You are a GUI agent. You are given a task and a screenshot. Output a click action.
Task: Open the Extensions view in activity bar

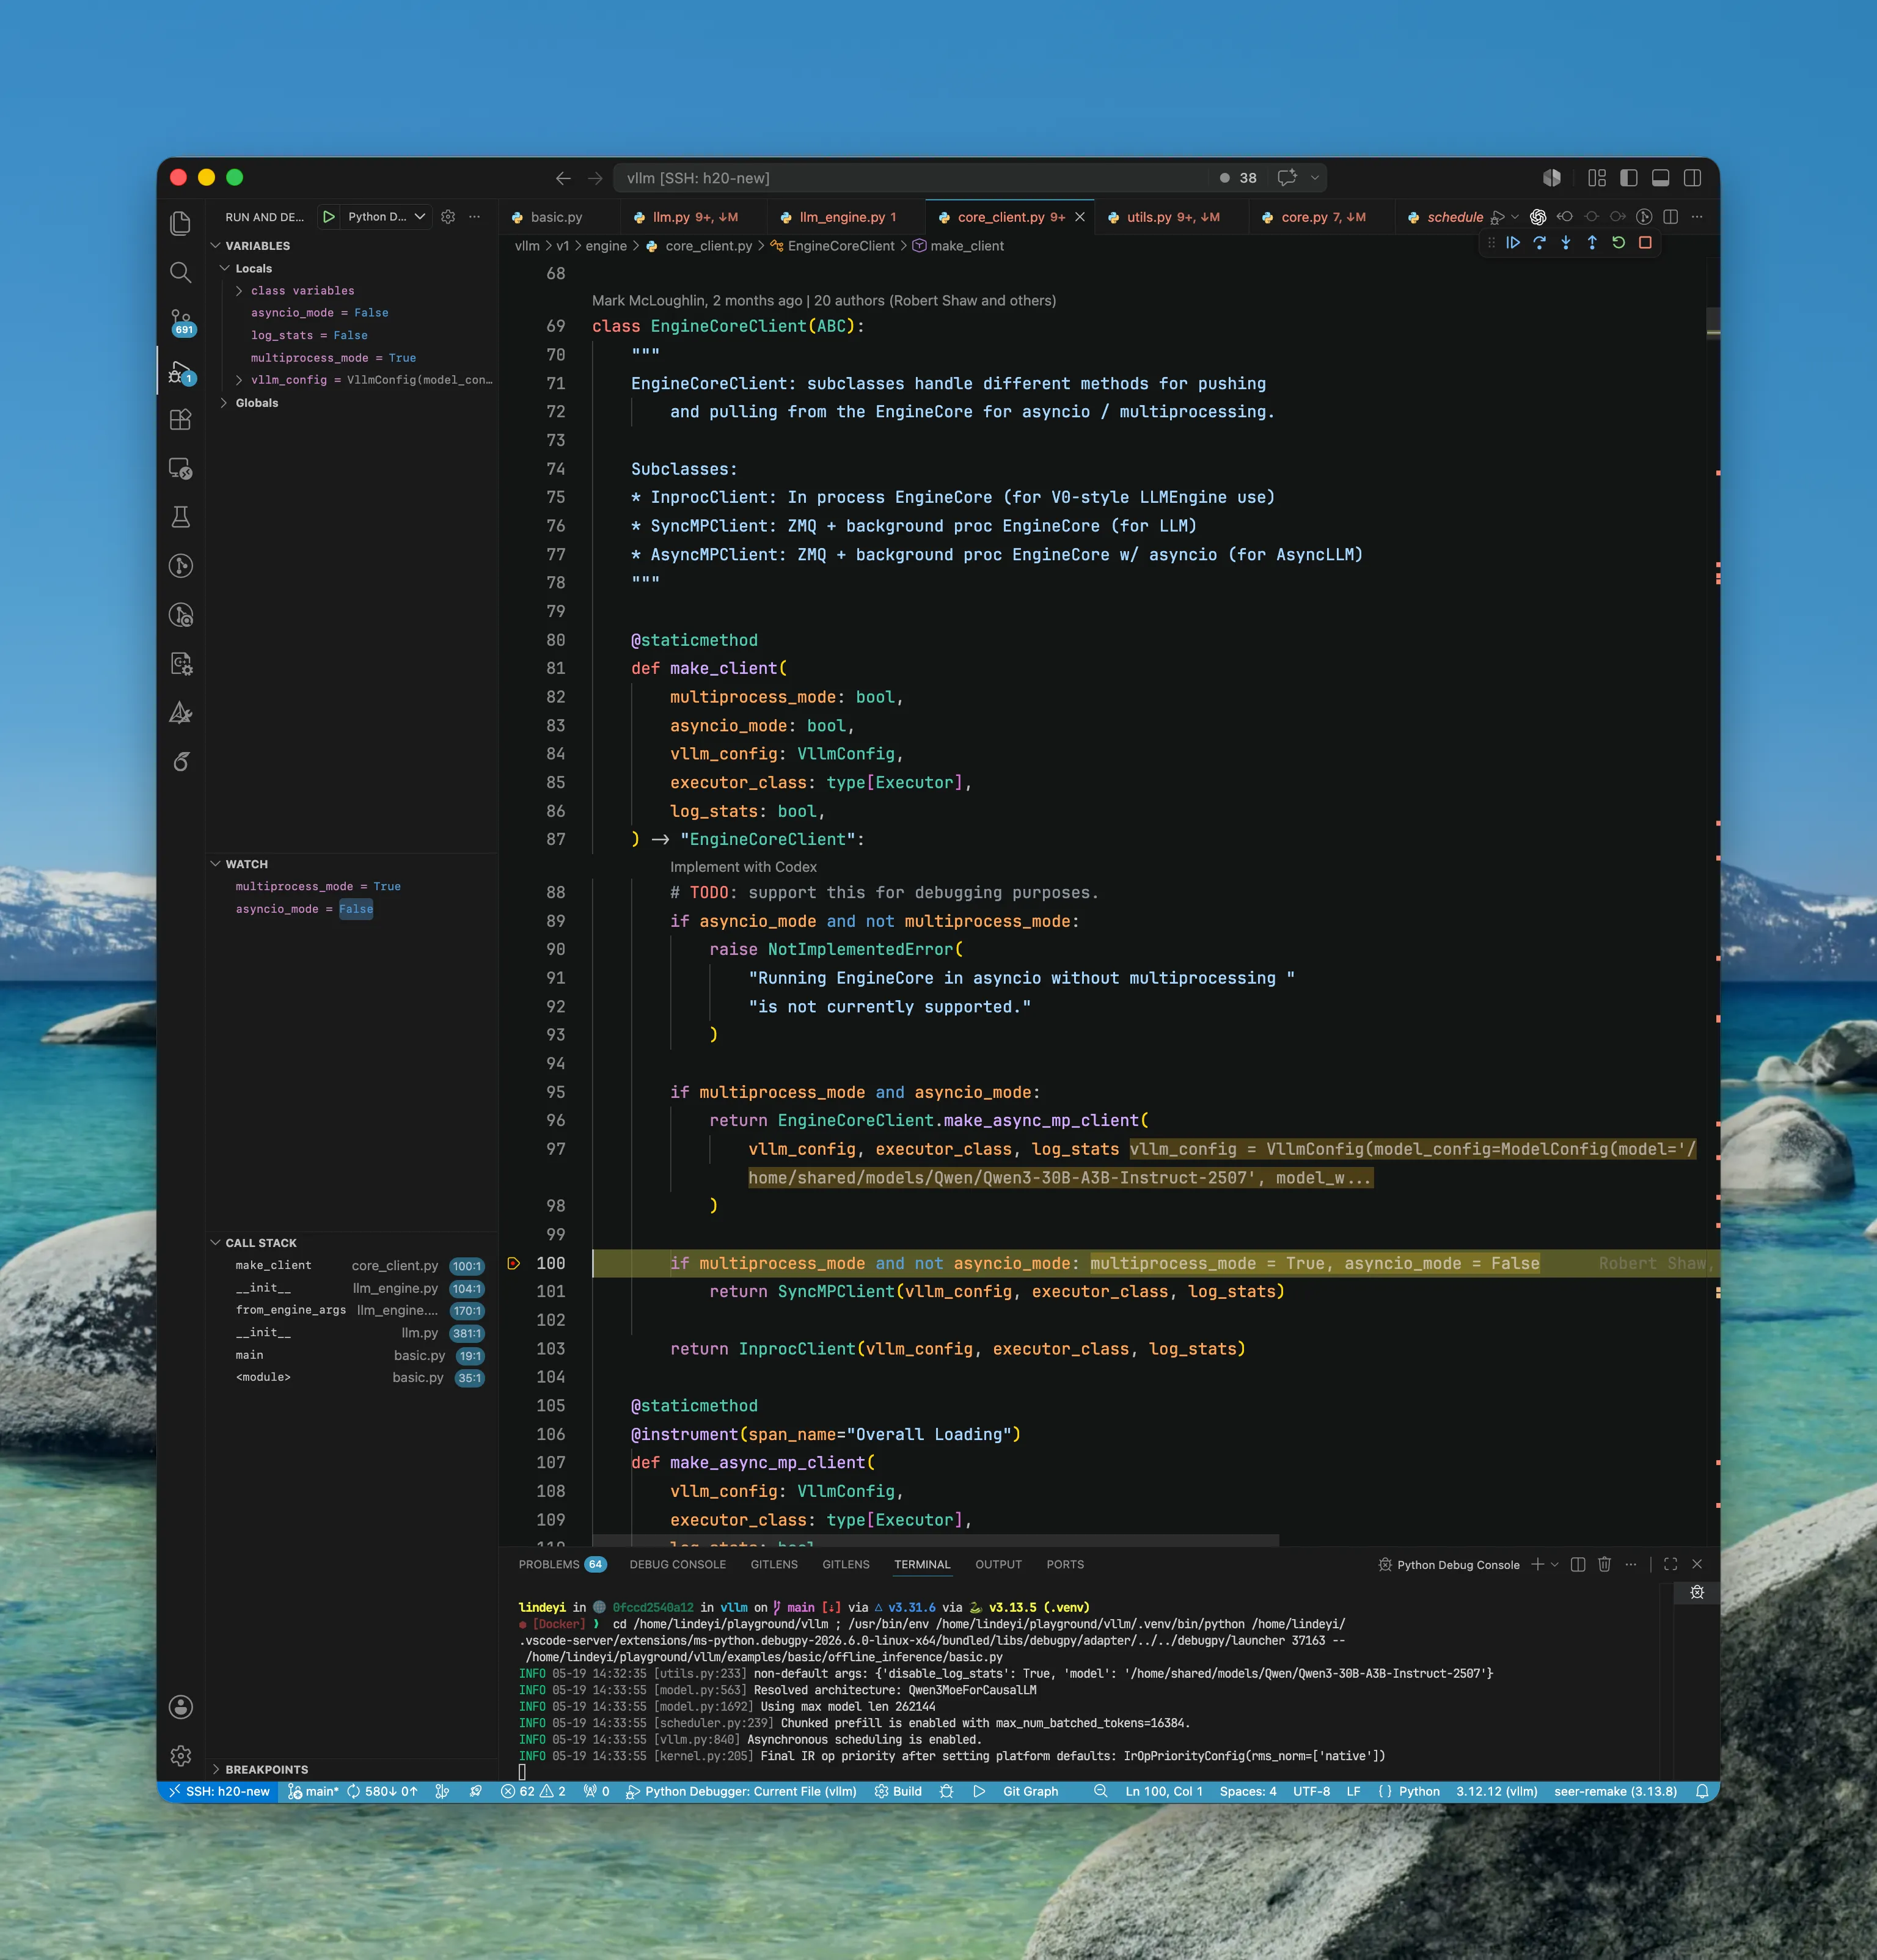[180, 419]
